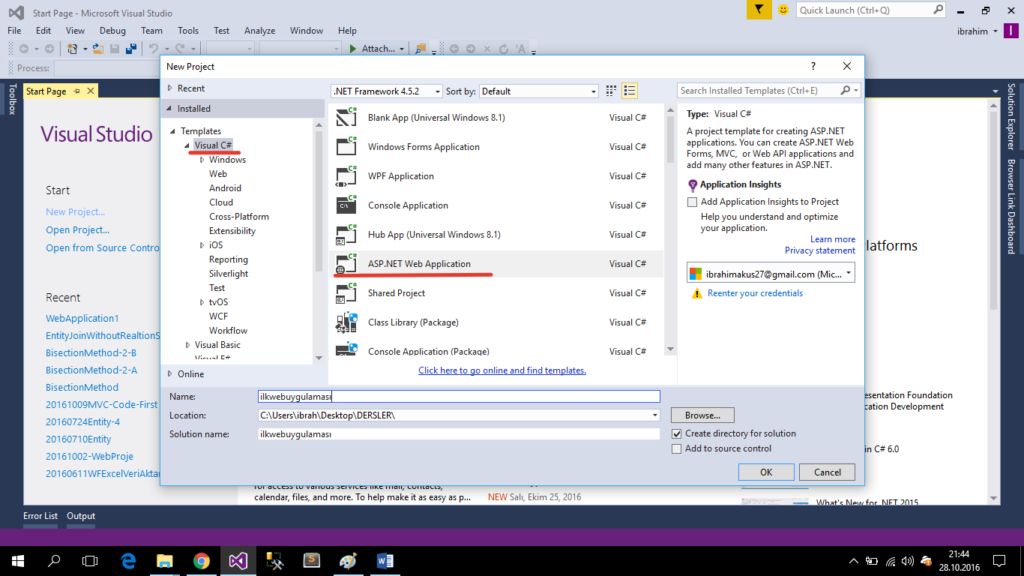The width and height of the screenshot is (1024, 576).
Task: Expand the Online section
Action: (170, 374)
